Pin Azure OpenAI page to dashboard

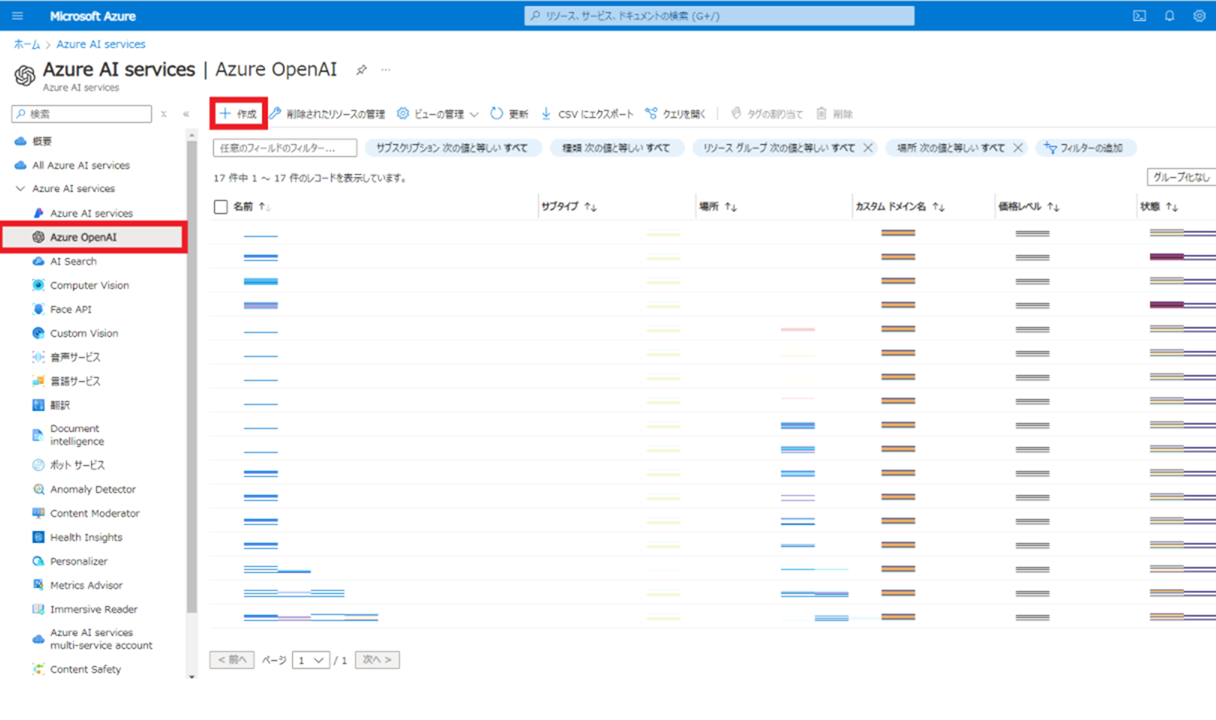[361, 70]
